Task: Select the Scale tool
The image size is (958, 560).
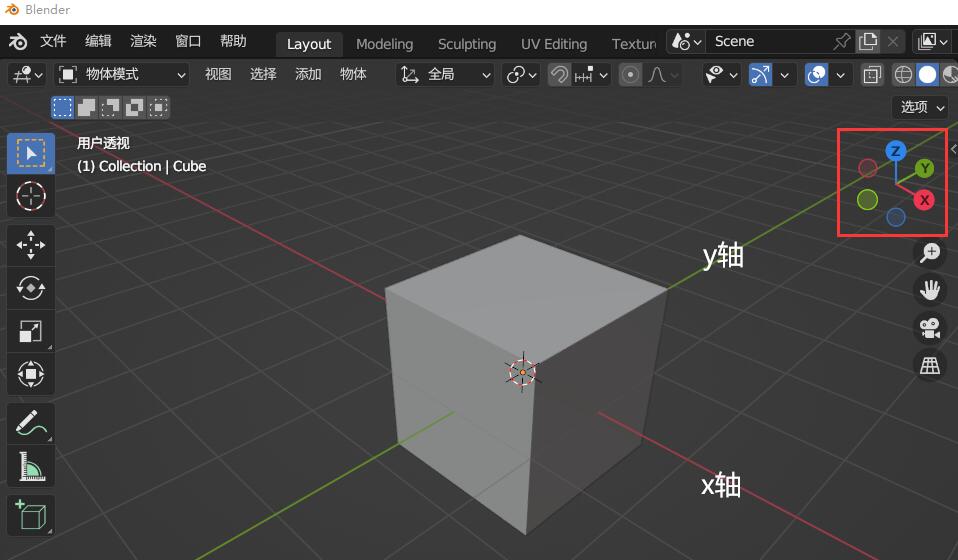Action: [31, 332]
